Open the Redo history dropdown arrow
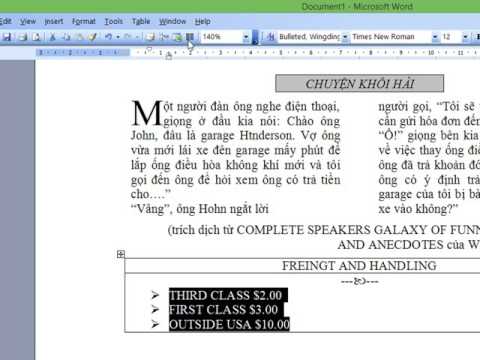Screen dimensions: 480x360 coord(137,37)
